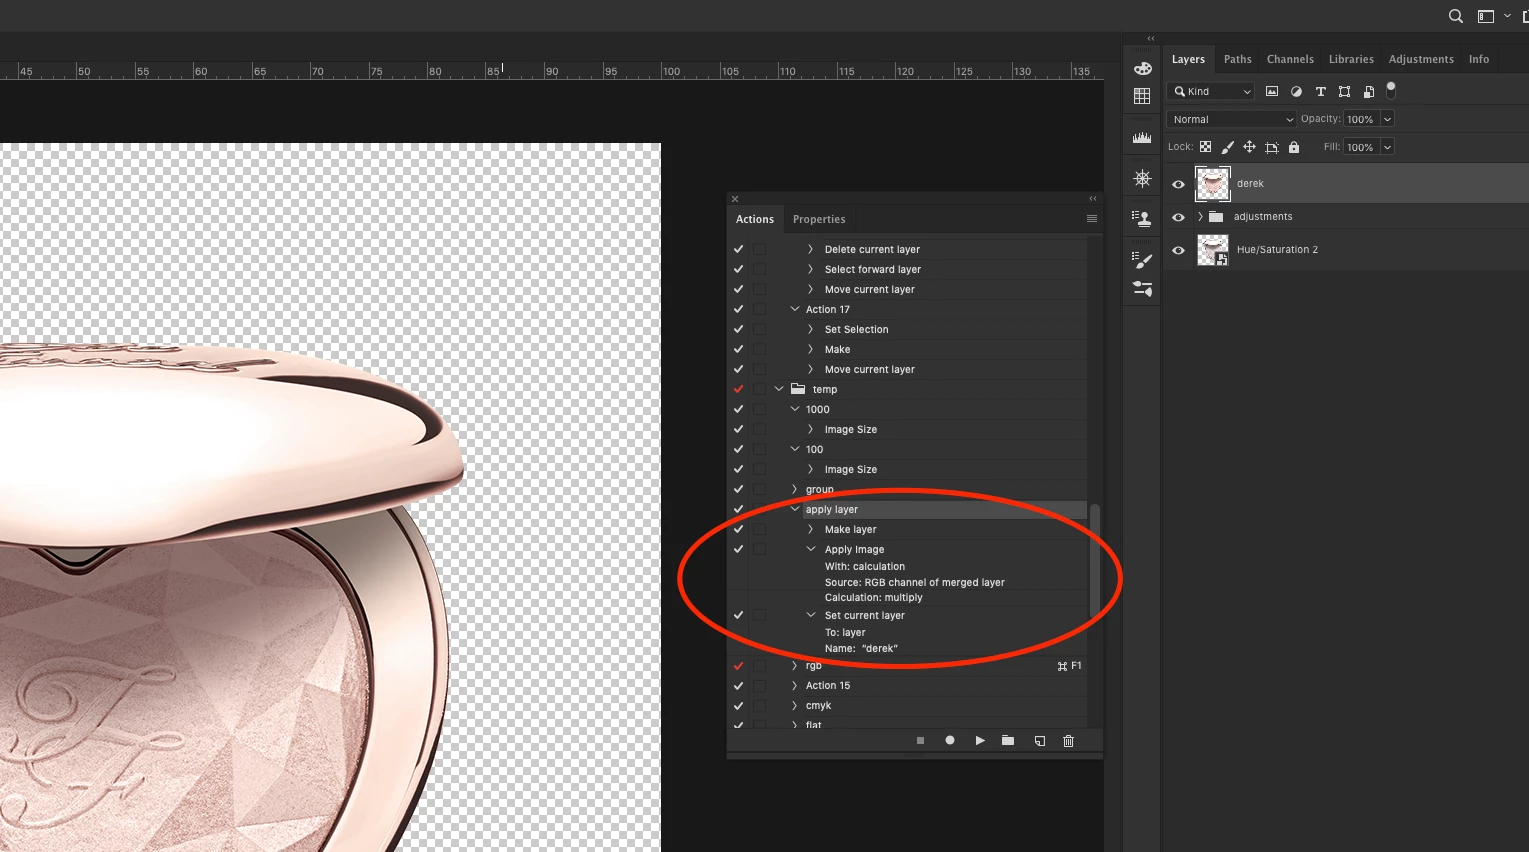This screenshot has height=852, width=1529.
Task: Create a new action set folder
Action: click(x=1008, y=741)
